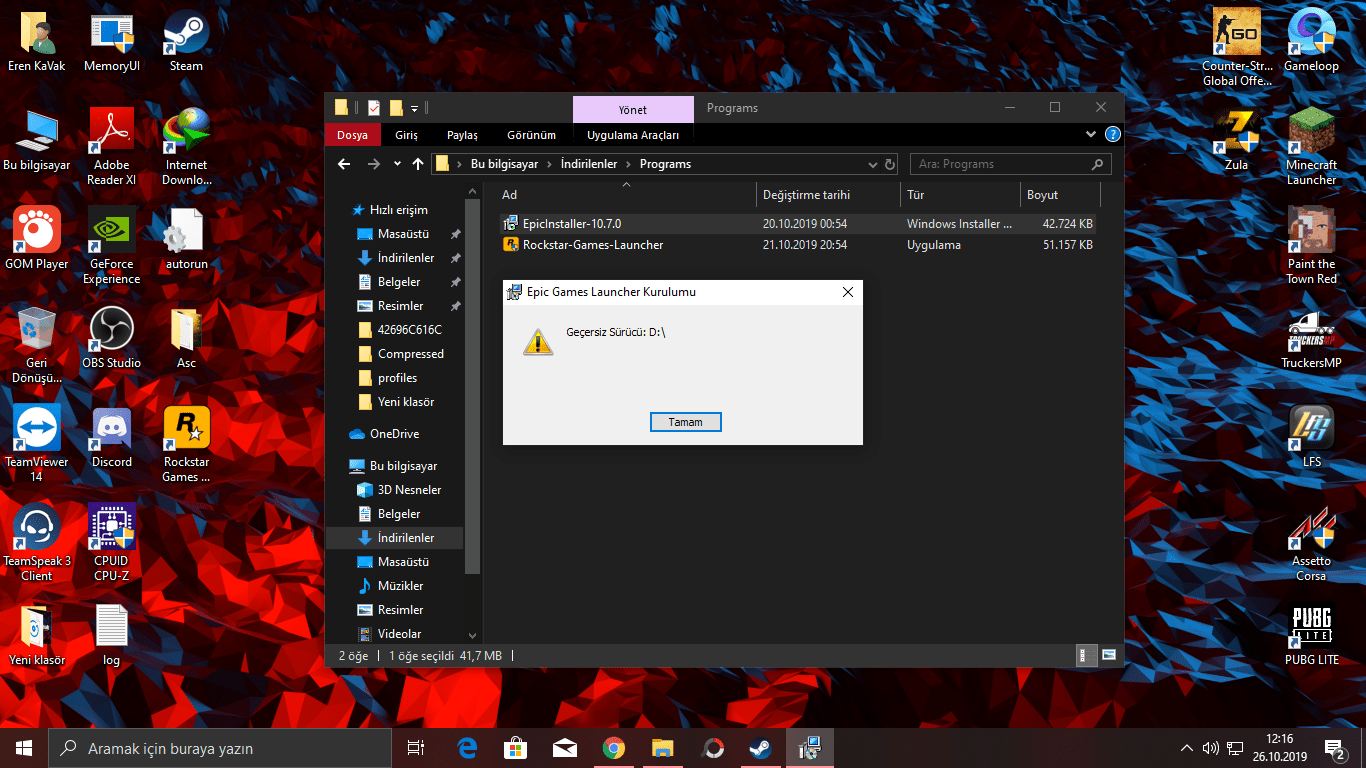Open the Steam desktop shortcut

pos(186,42)
